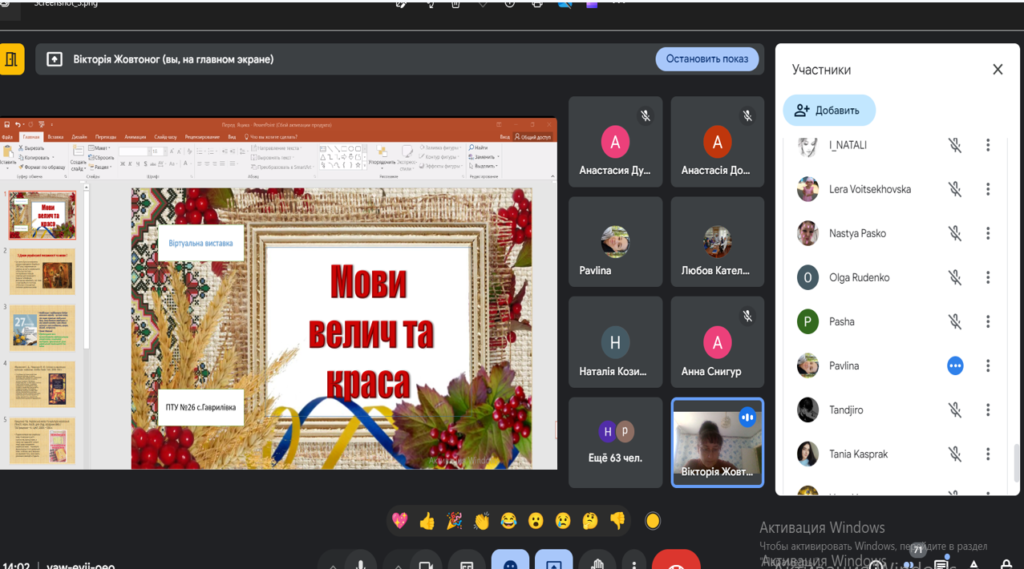Viewport: 1024px width, 569px height.
Task: Send the heart emoji reaction
Action: (400, 520)
